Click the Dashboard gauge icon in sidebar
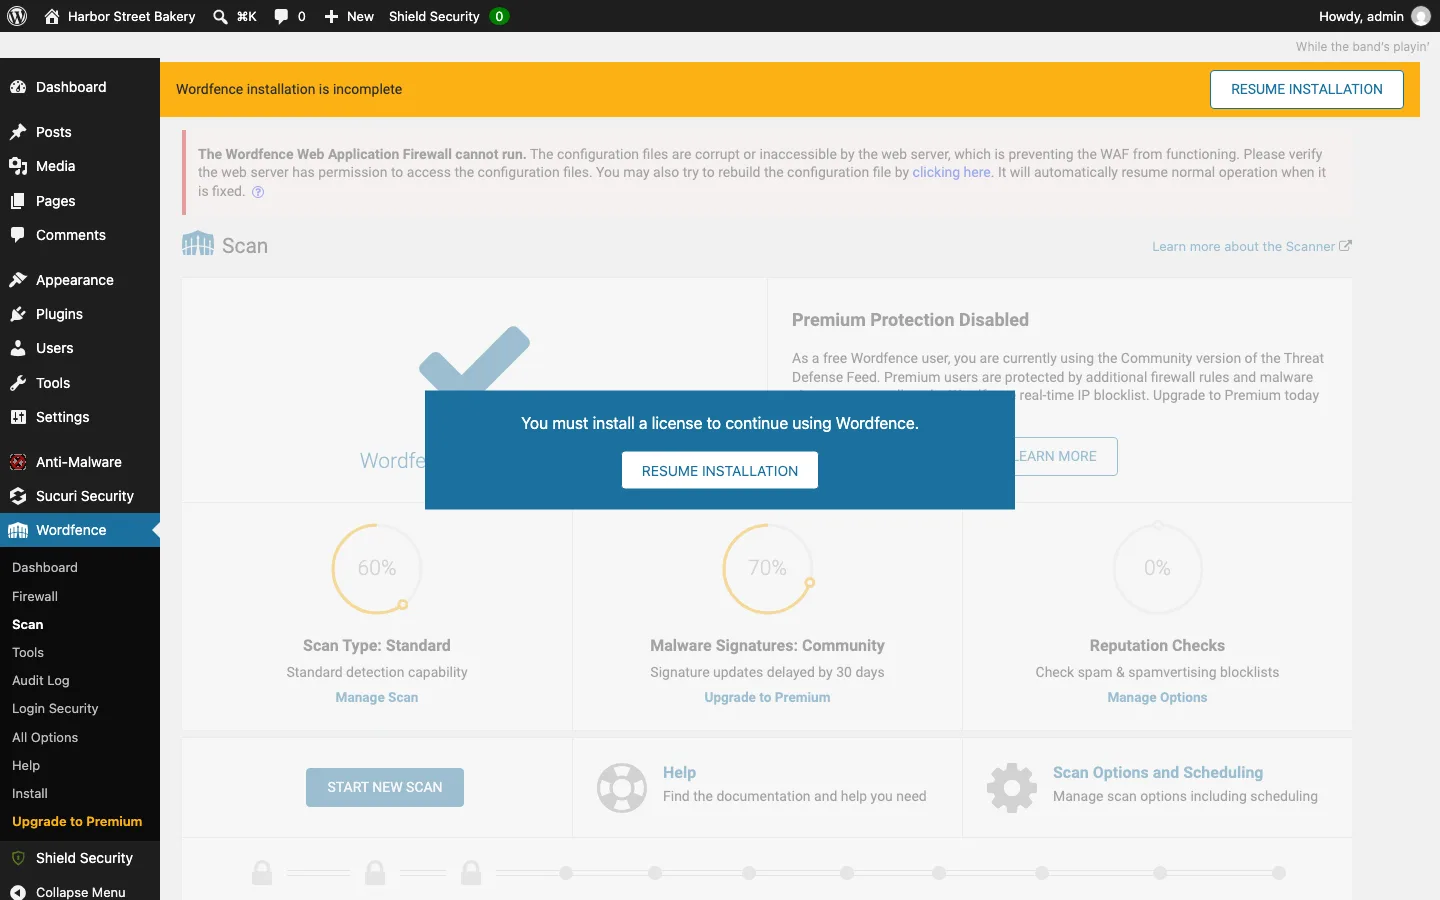The height and width of the screenshot is (900, 1440). click(x=18, y=87)
